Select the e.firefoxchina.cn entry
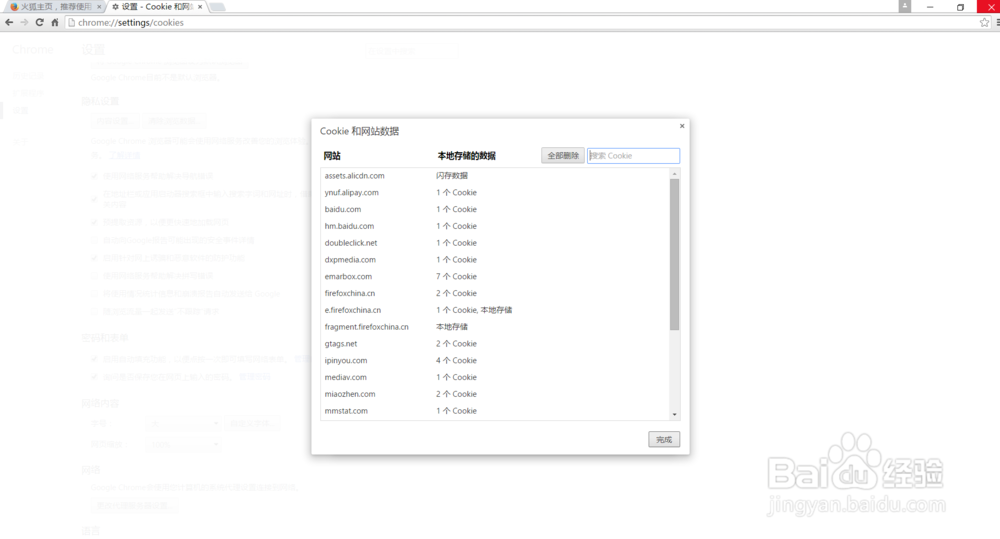The width and height of the screenshot is (1000, 539). [495, 310]
